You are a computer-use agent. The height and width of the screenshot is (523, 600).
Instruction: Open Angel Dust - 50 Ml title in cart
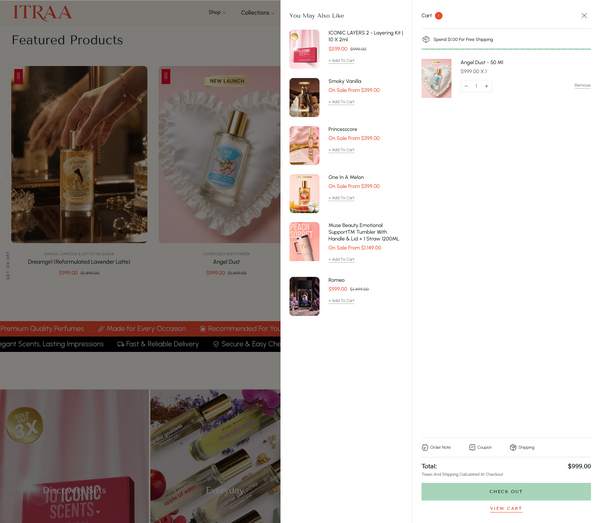[481, 62]
